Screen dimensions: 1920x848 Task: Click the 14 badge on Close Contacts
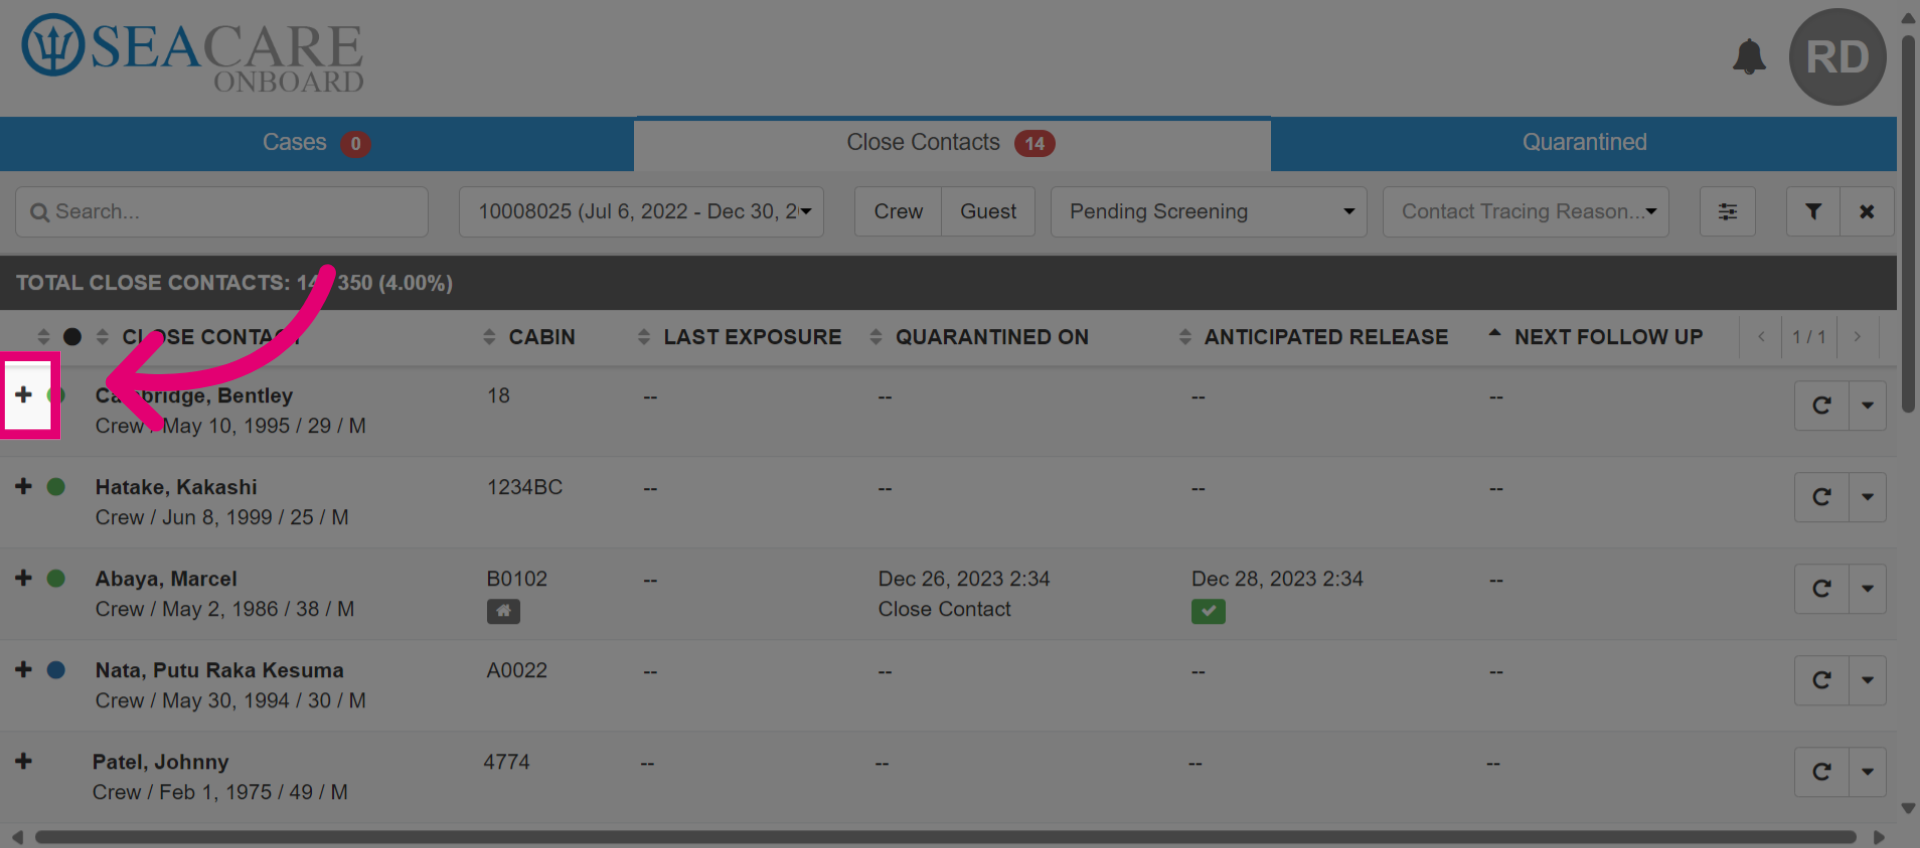[x=1035, y=144]
